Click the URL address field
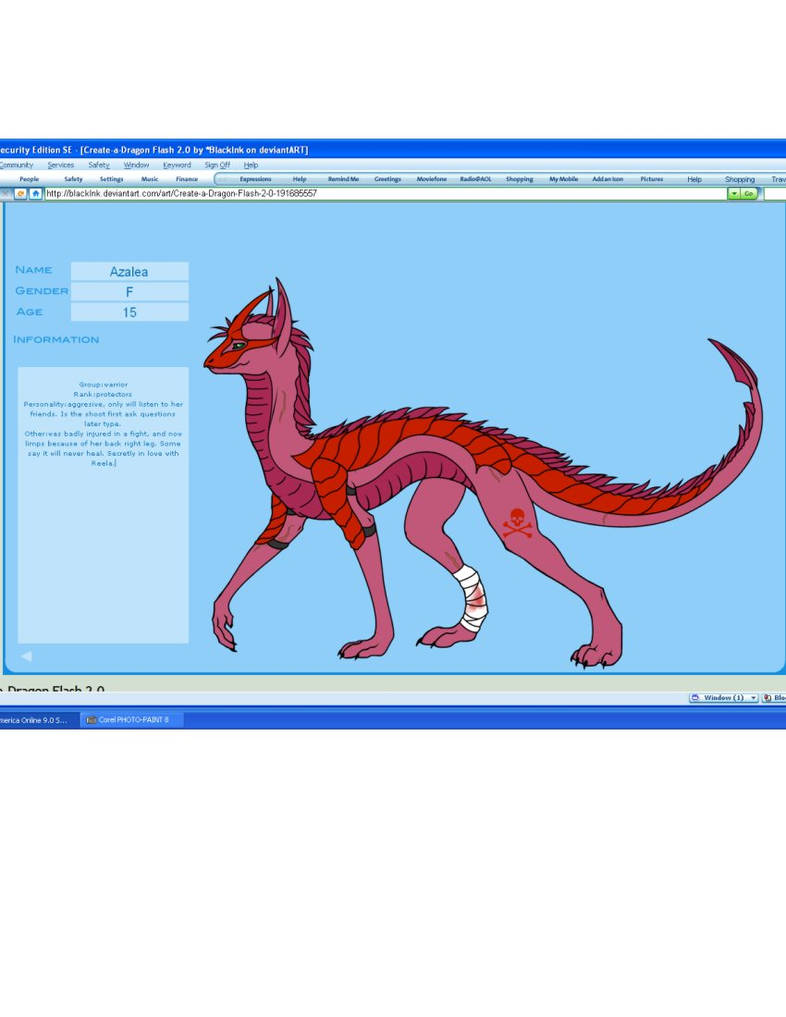This screenshot has width=786, height=1017. (385, 194)
